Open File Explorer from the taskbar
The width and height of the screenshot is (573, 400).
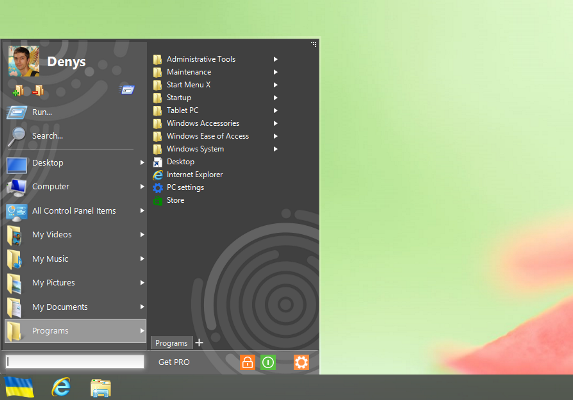coord(101,388)
